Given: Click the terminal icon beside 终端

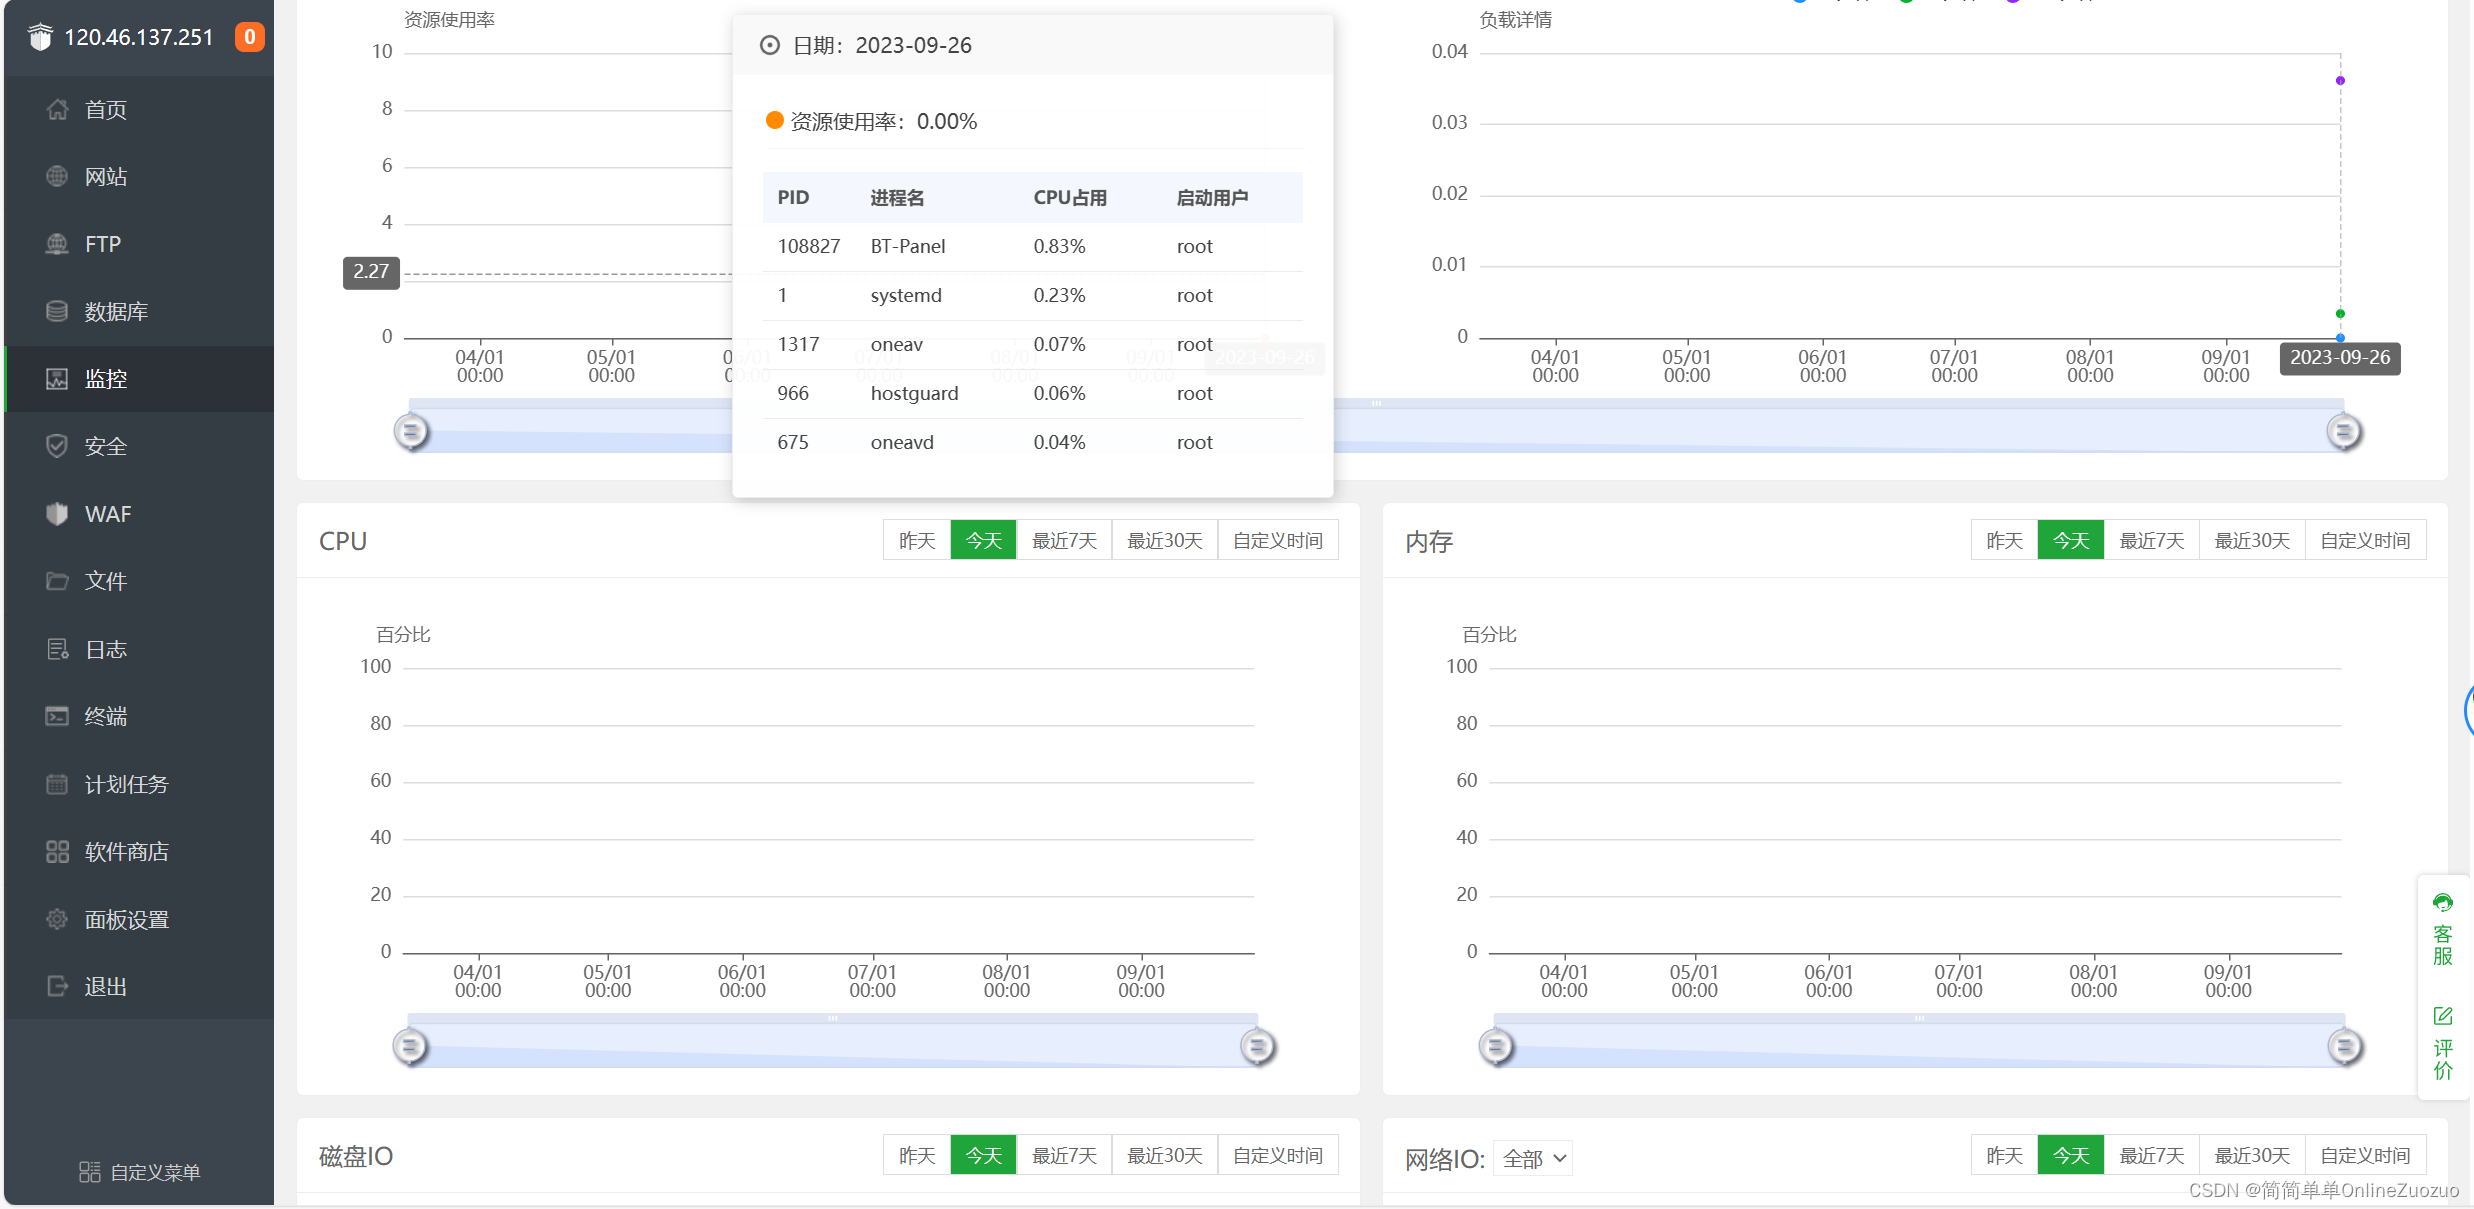Looking at the screenshot, I should [x=57, y=716].
